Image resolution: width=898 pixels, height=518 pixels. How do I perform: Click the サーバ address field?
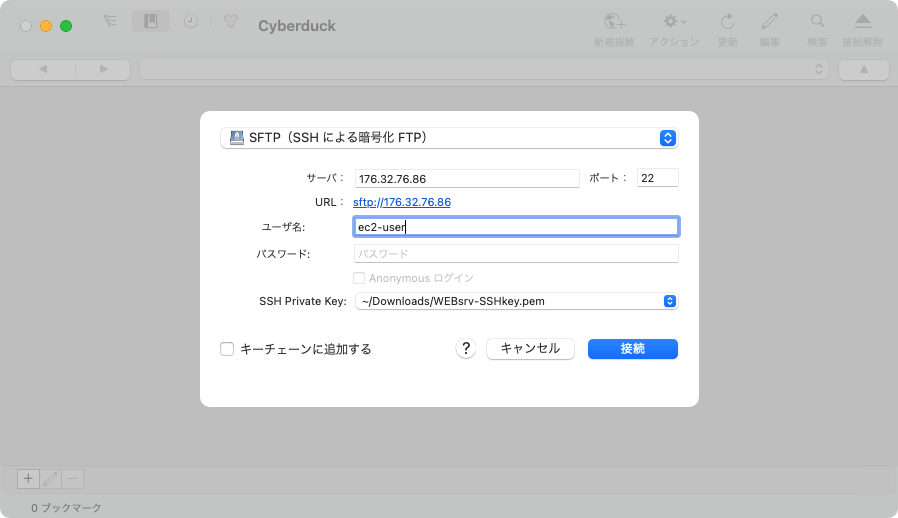(467, 178)
